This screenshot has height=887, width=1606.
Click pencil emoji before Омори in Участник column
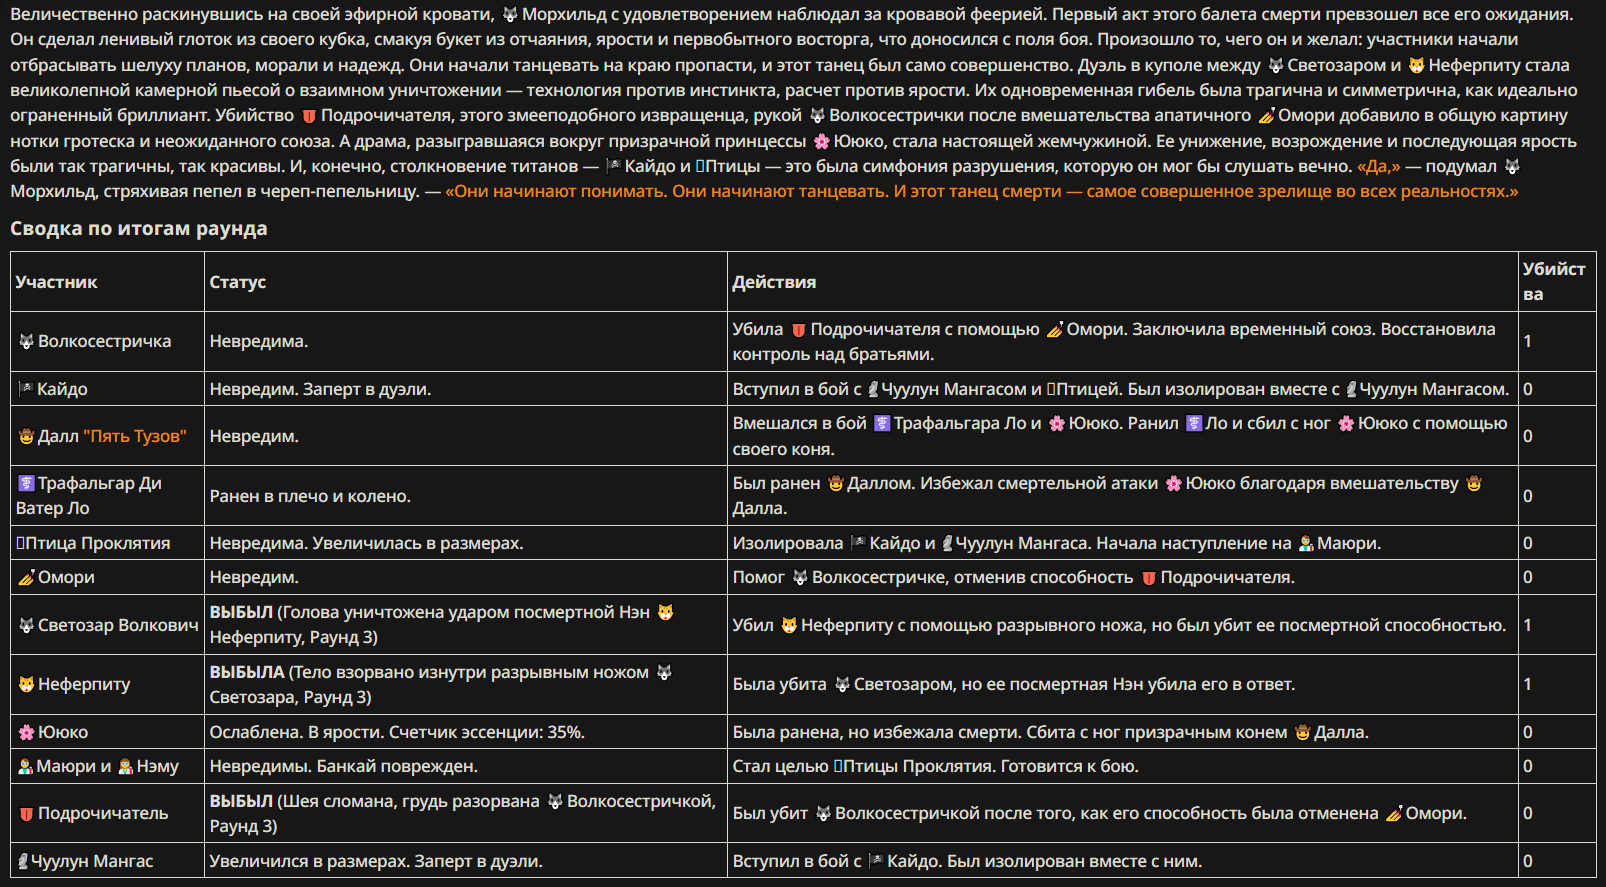(27, 578)
